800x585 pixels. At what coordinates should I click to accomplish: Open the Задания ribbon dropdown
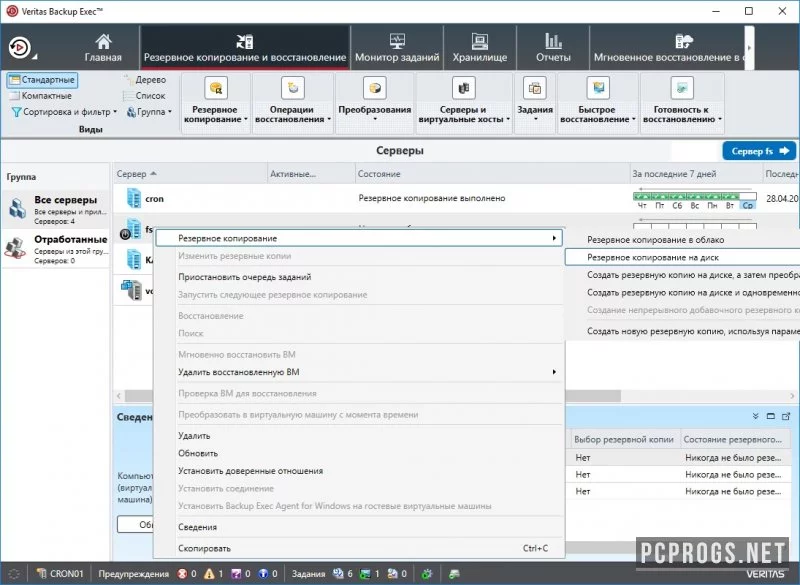[x=535, y=103]
